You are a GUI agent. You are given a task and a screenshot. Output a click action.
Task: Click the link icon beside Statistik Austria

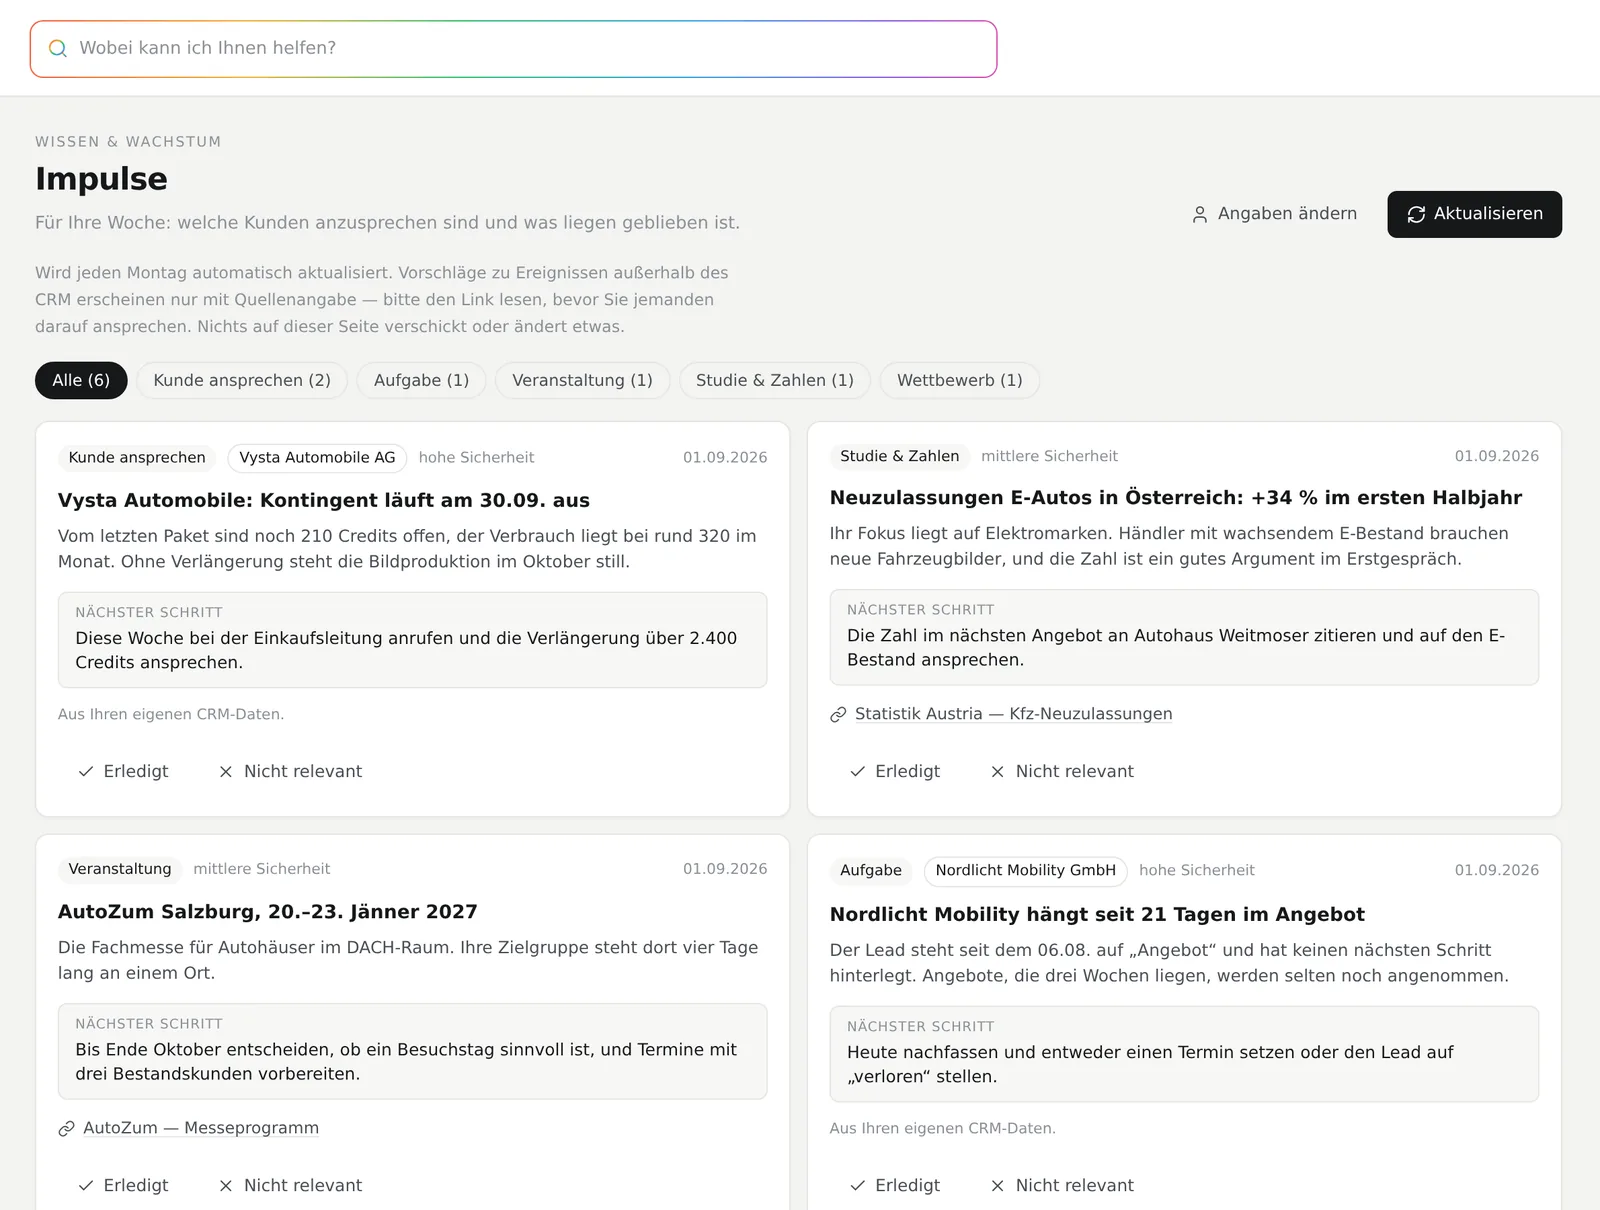click(838, 715)
